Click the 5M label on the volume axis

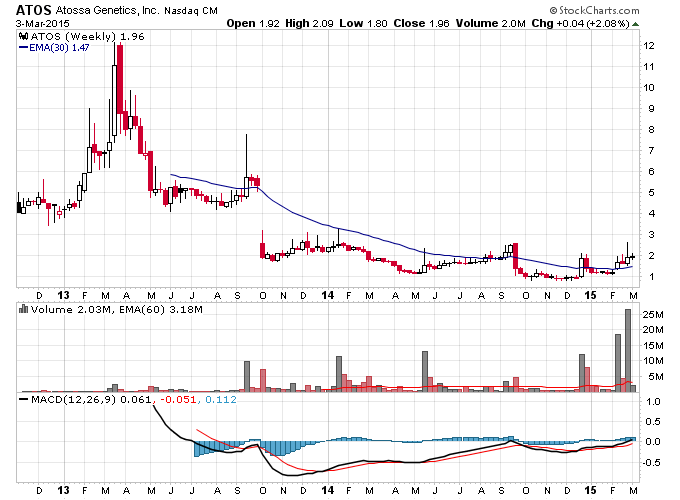[x=656, y=376]
